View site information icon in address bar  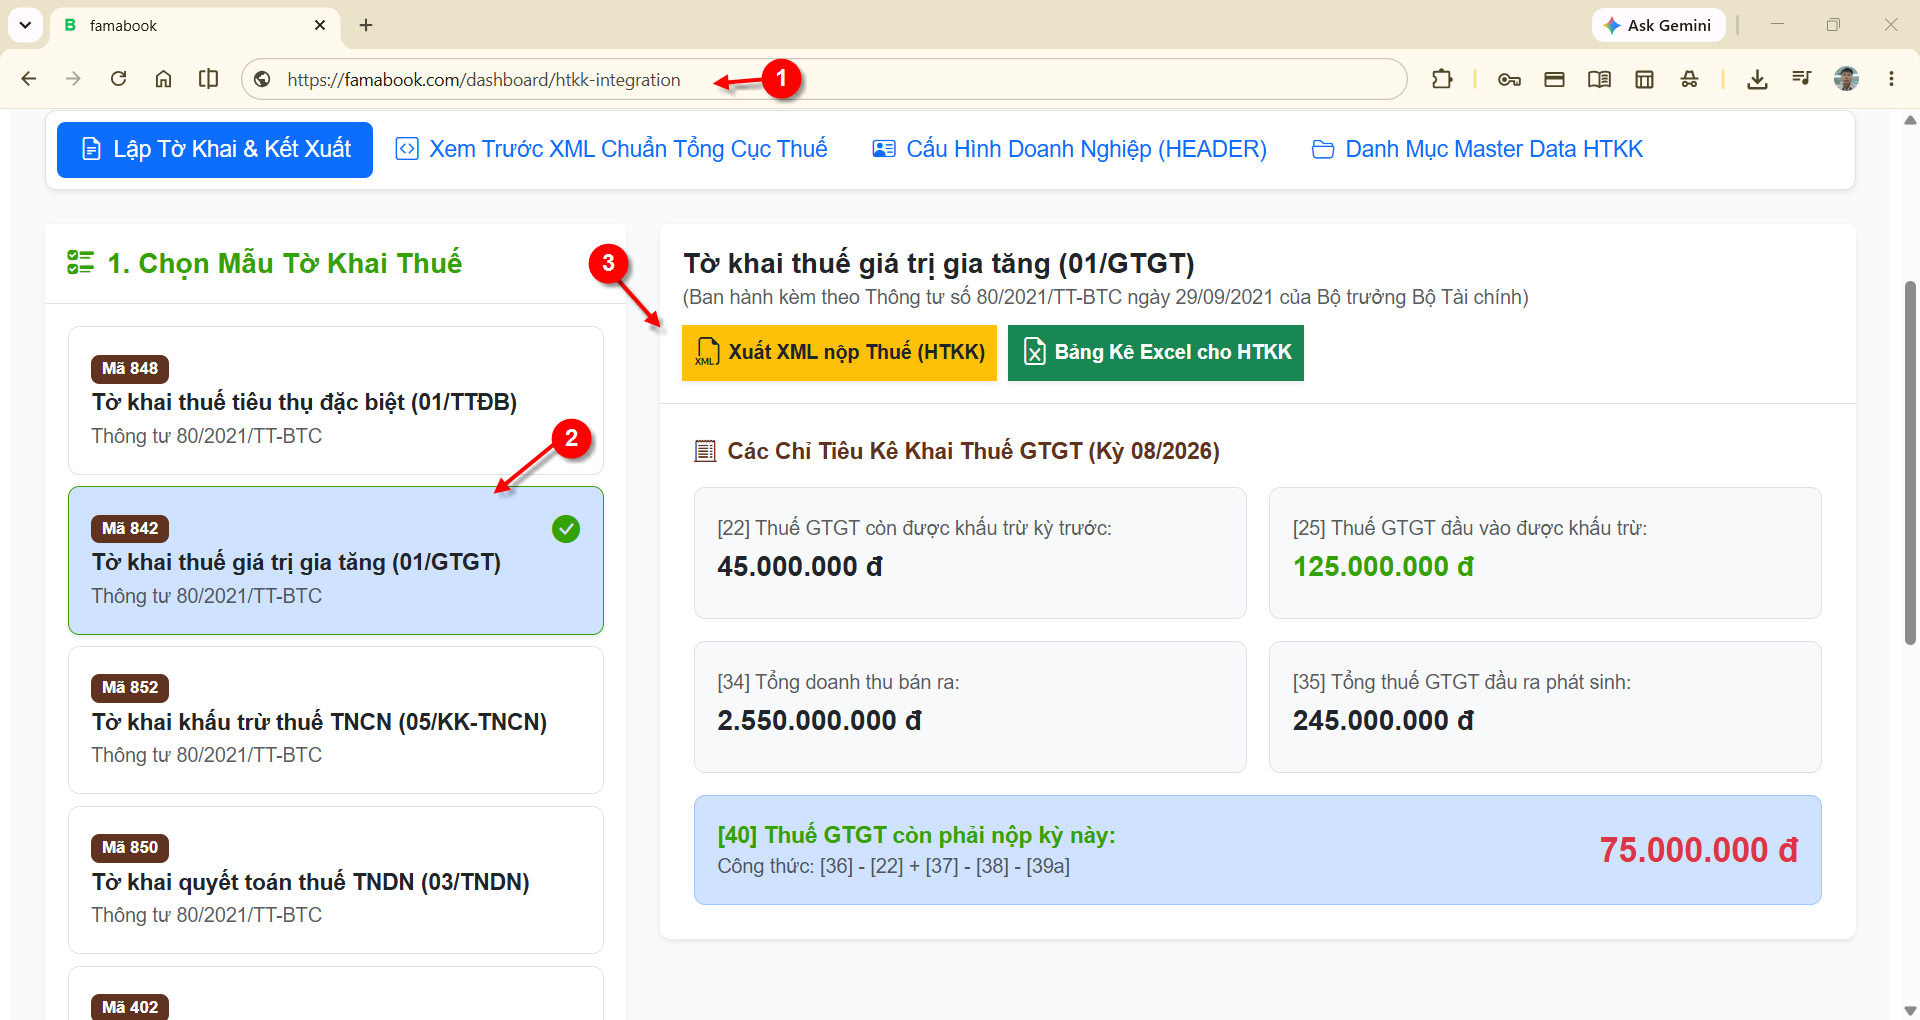click(263, 79)
